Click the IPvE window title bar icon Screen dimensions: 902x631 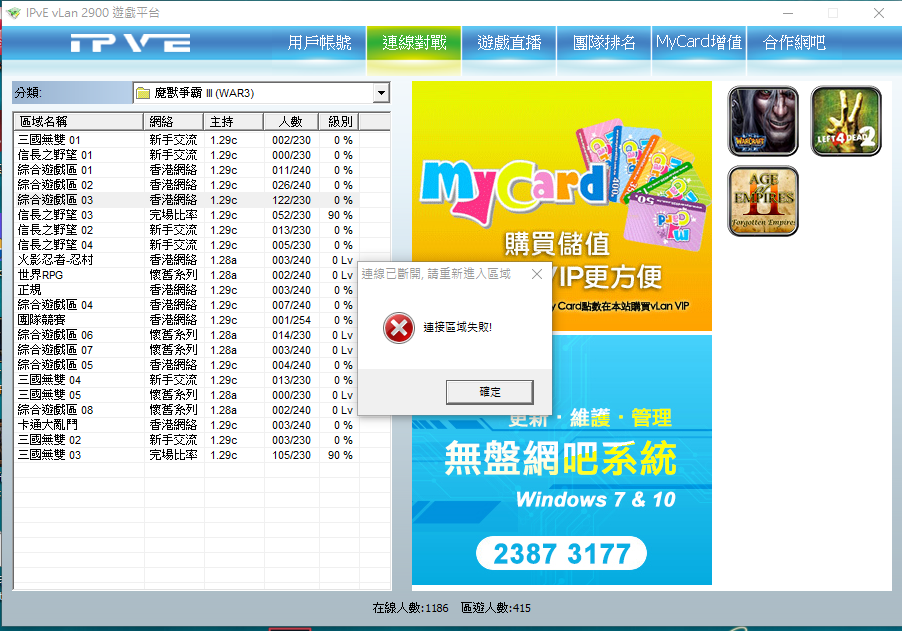coord(14,13)
